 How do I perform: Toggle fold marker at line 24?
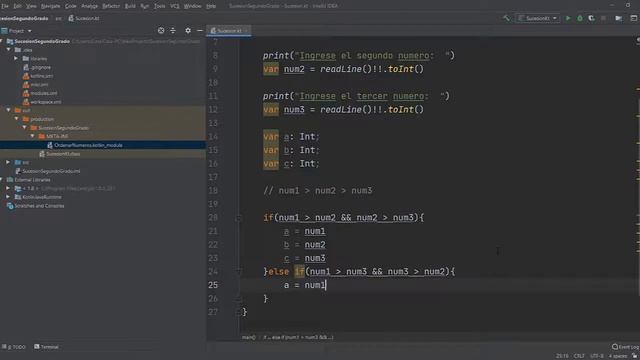[x=238, y=271]
